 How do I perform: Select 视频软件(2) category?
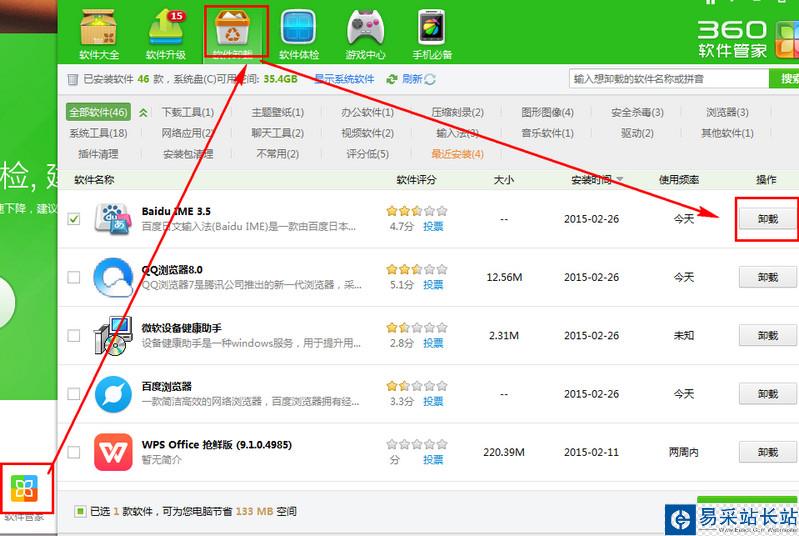(367, 133)
